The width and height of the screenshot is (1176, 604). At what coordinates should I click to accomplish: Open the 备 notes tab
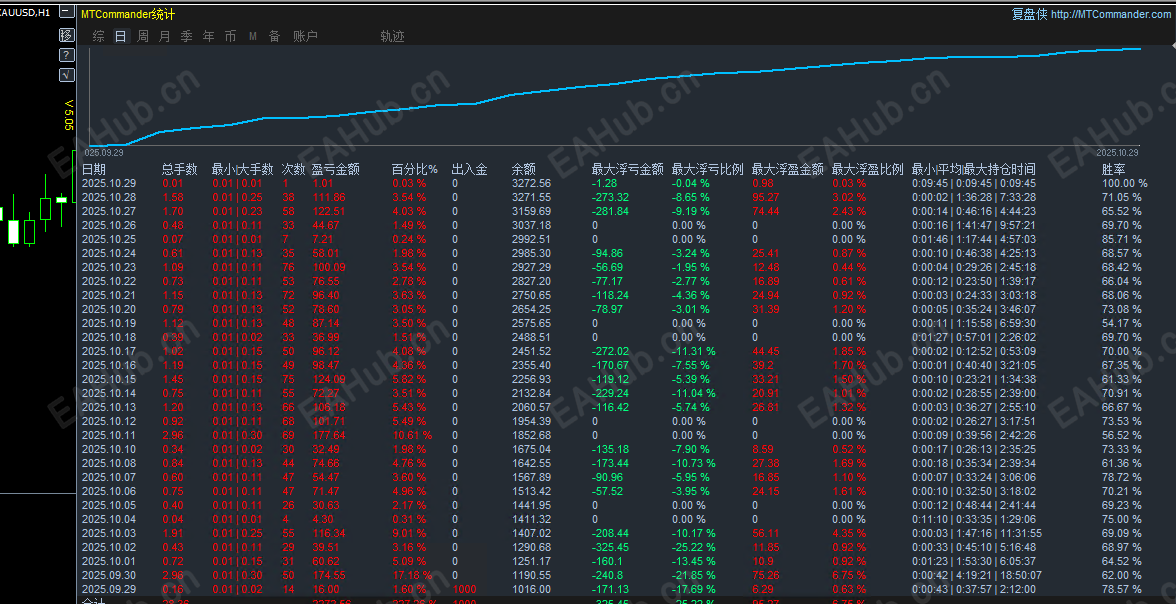(274, 36)
